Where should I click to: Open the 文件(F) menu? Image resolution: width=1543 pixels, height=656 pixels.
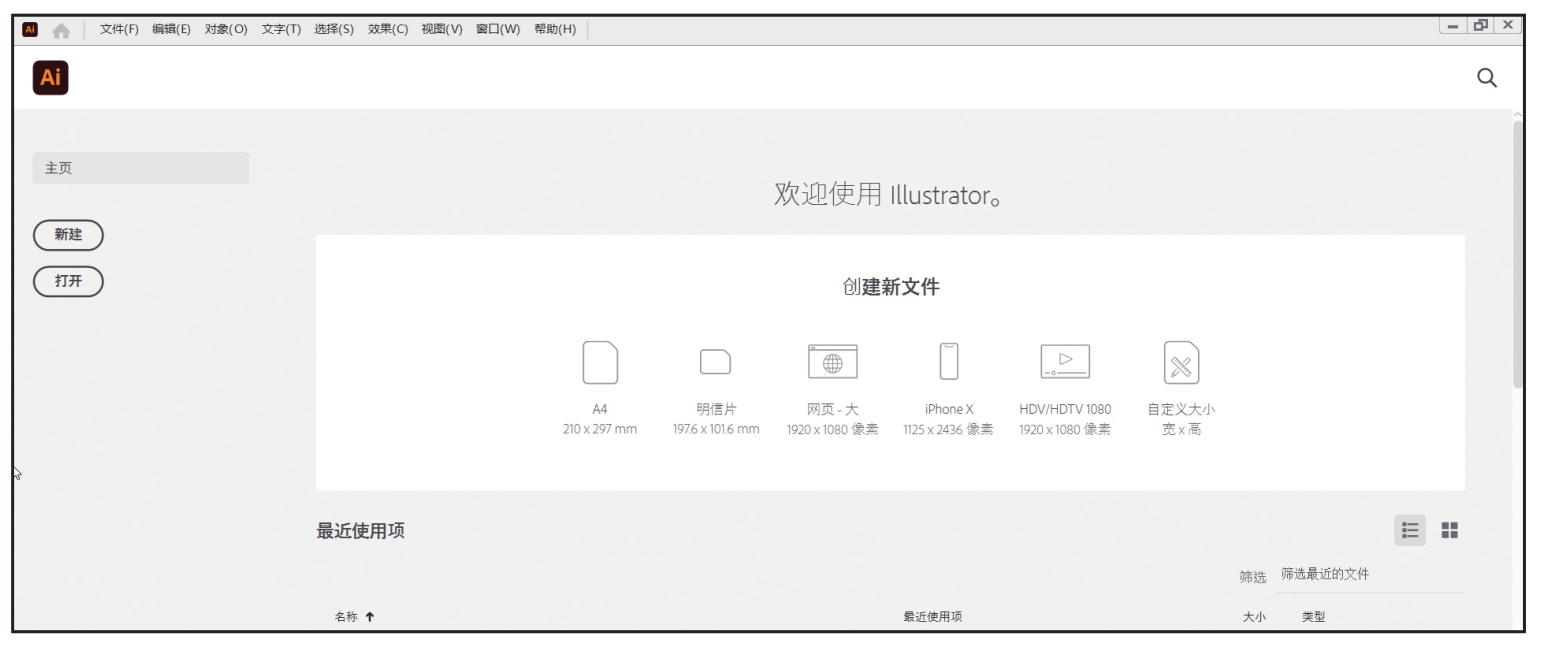[119, 29]
